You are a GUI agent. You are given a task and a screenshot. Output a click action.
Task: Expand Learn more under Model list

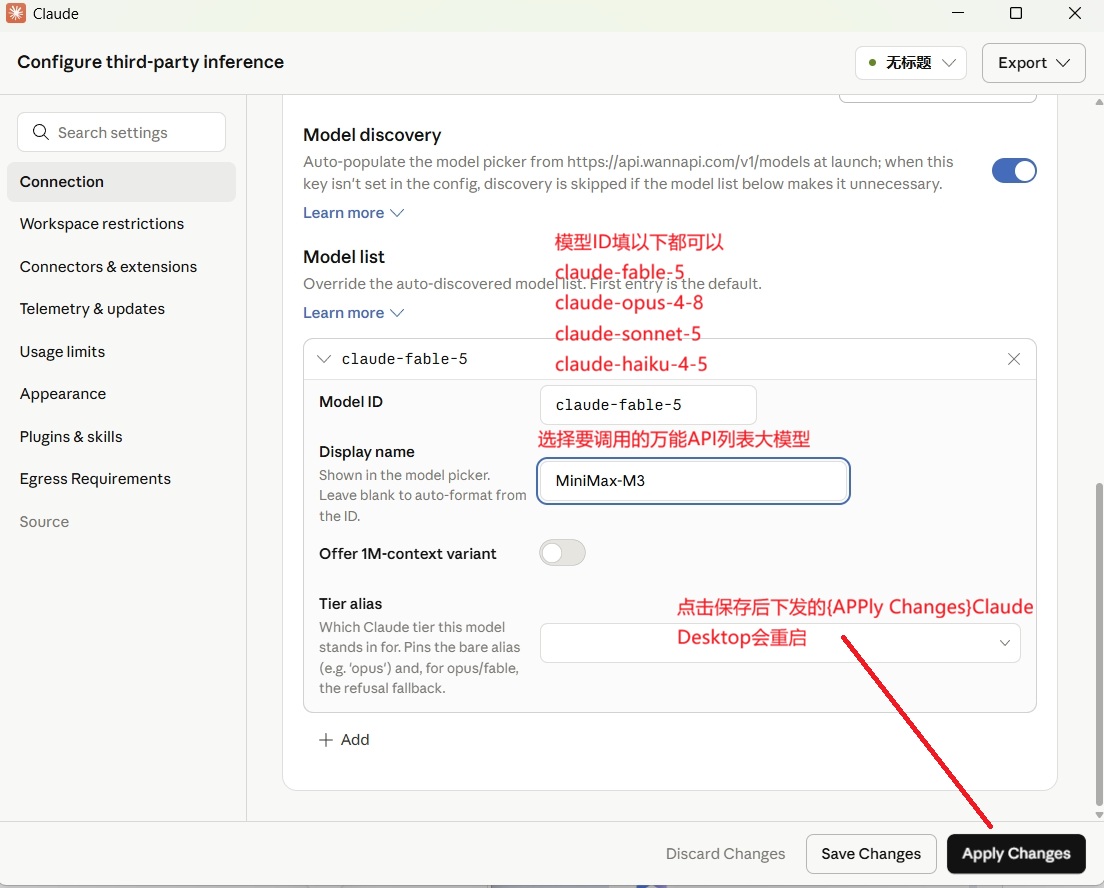[x=353, y=313]
